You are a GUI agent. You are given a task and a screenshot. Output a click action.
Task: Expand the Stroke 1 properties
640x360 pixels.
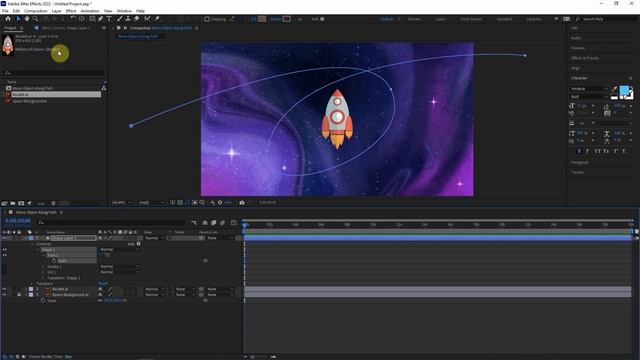43,267
